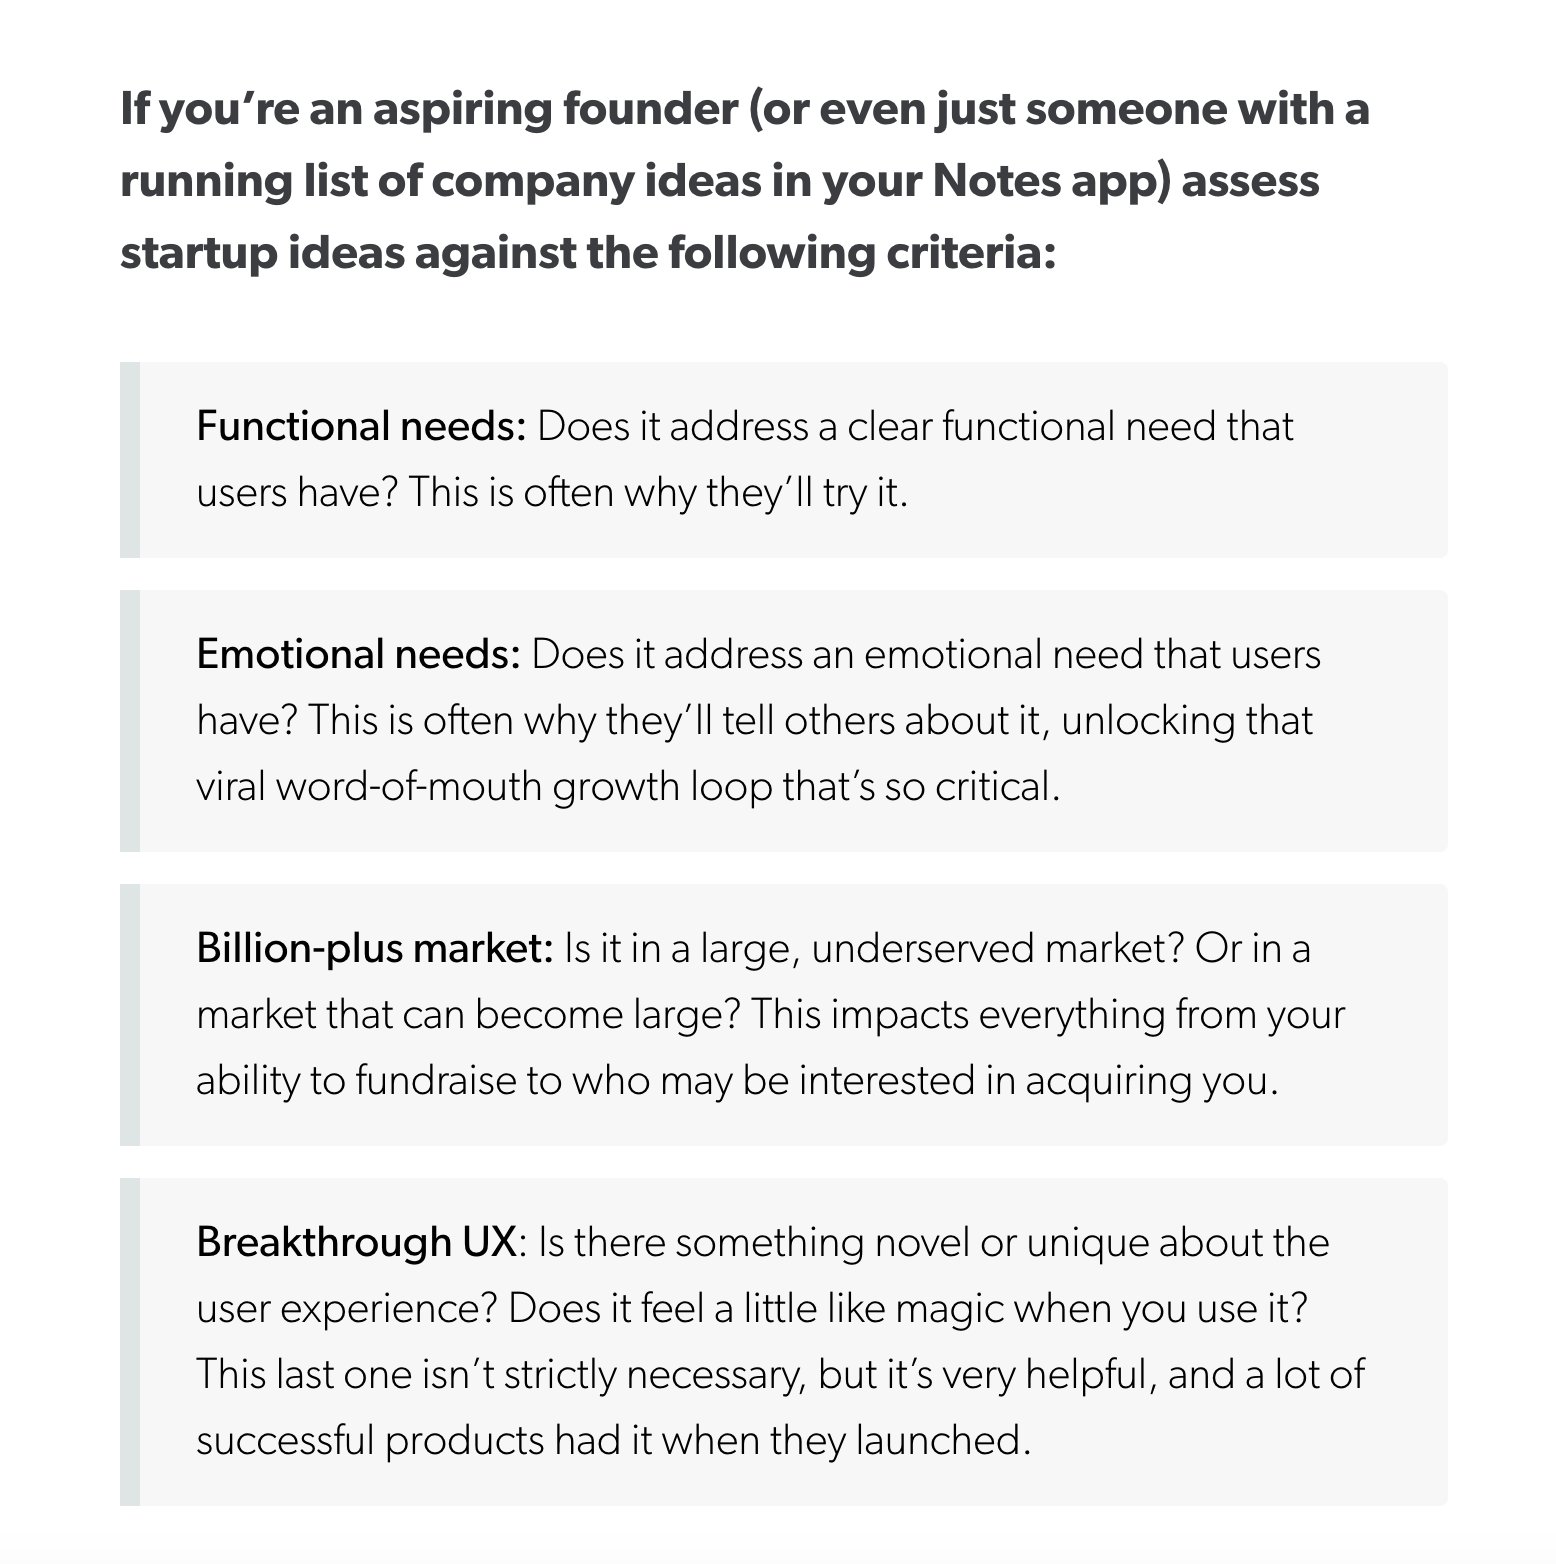The width and height of the screenshot is (1556, 1564).
Task: Click the bold "Functional needs:" label
Action: pos(361,427)
